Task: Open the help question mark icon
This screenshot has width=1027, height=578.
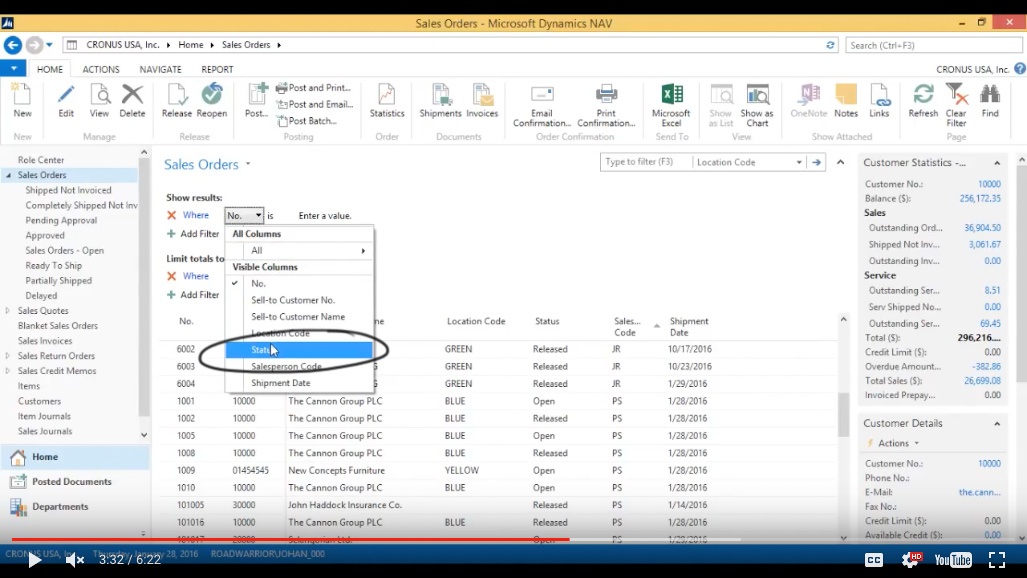Action: [x=1020, y=69]
